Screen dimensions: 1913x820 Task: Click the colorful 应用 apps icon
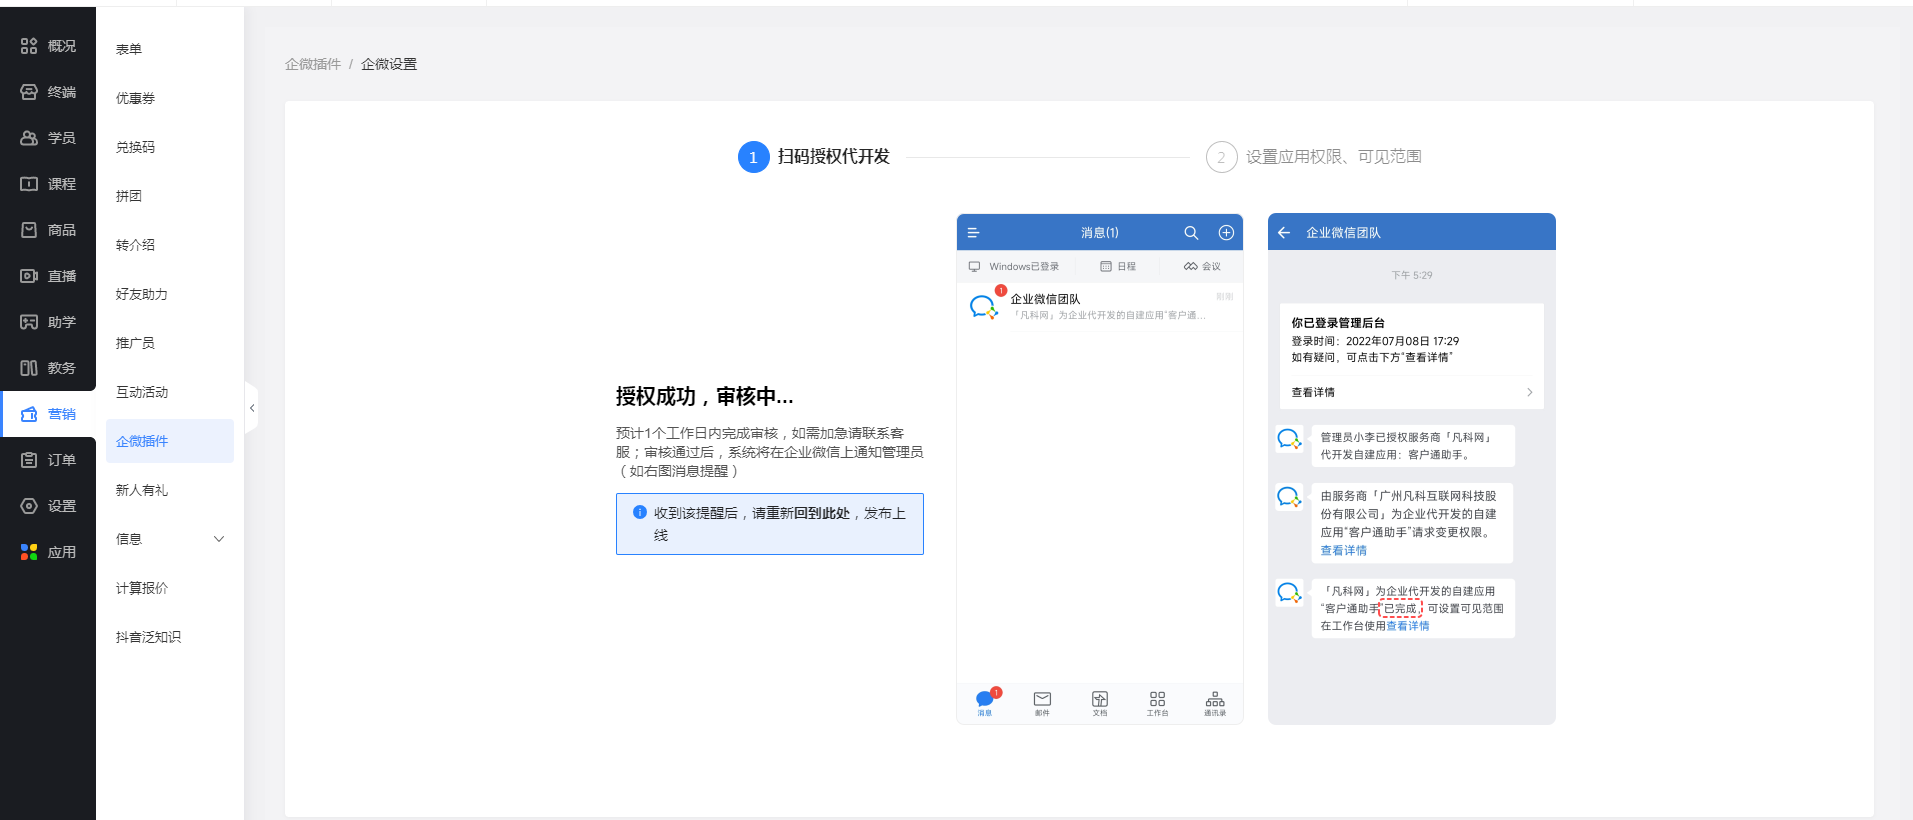click(29, 552)
